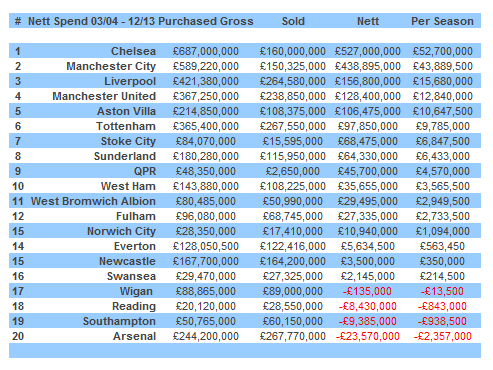Select Wigan's negative nett value -£135,000
This screenshot has width=493, height=370.
tap(367, 291)
